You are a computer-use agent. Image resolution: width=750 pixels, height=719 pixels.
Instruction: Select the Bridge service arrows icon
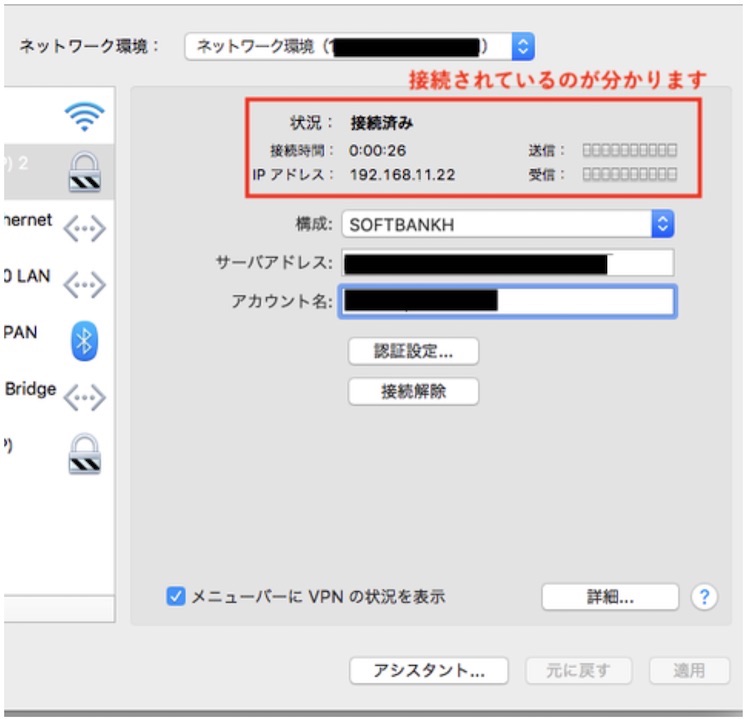85,397
